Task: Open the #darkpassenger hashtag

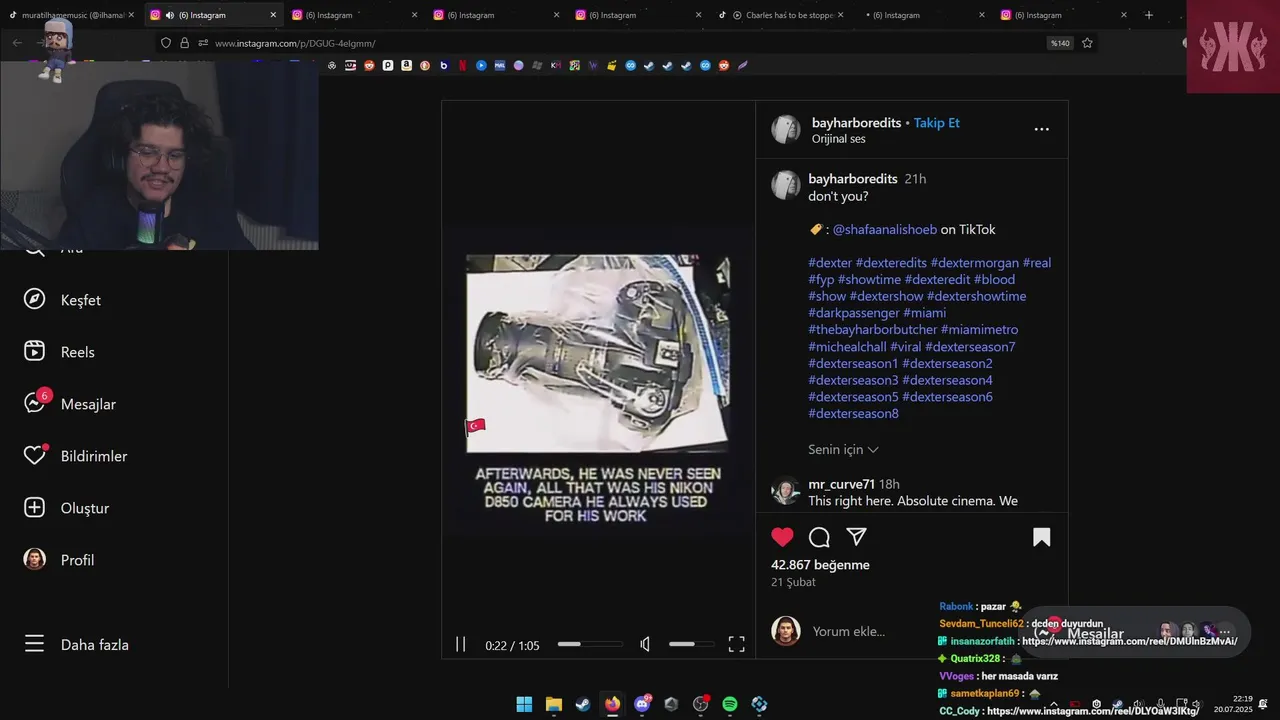Action: click(853, 313)
